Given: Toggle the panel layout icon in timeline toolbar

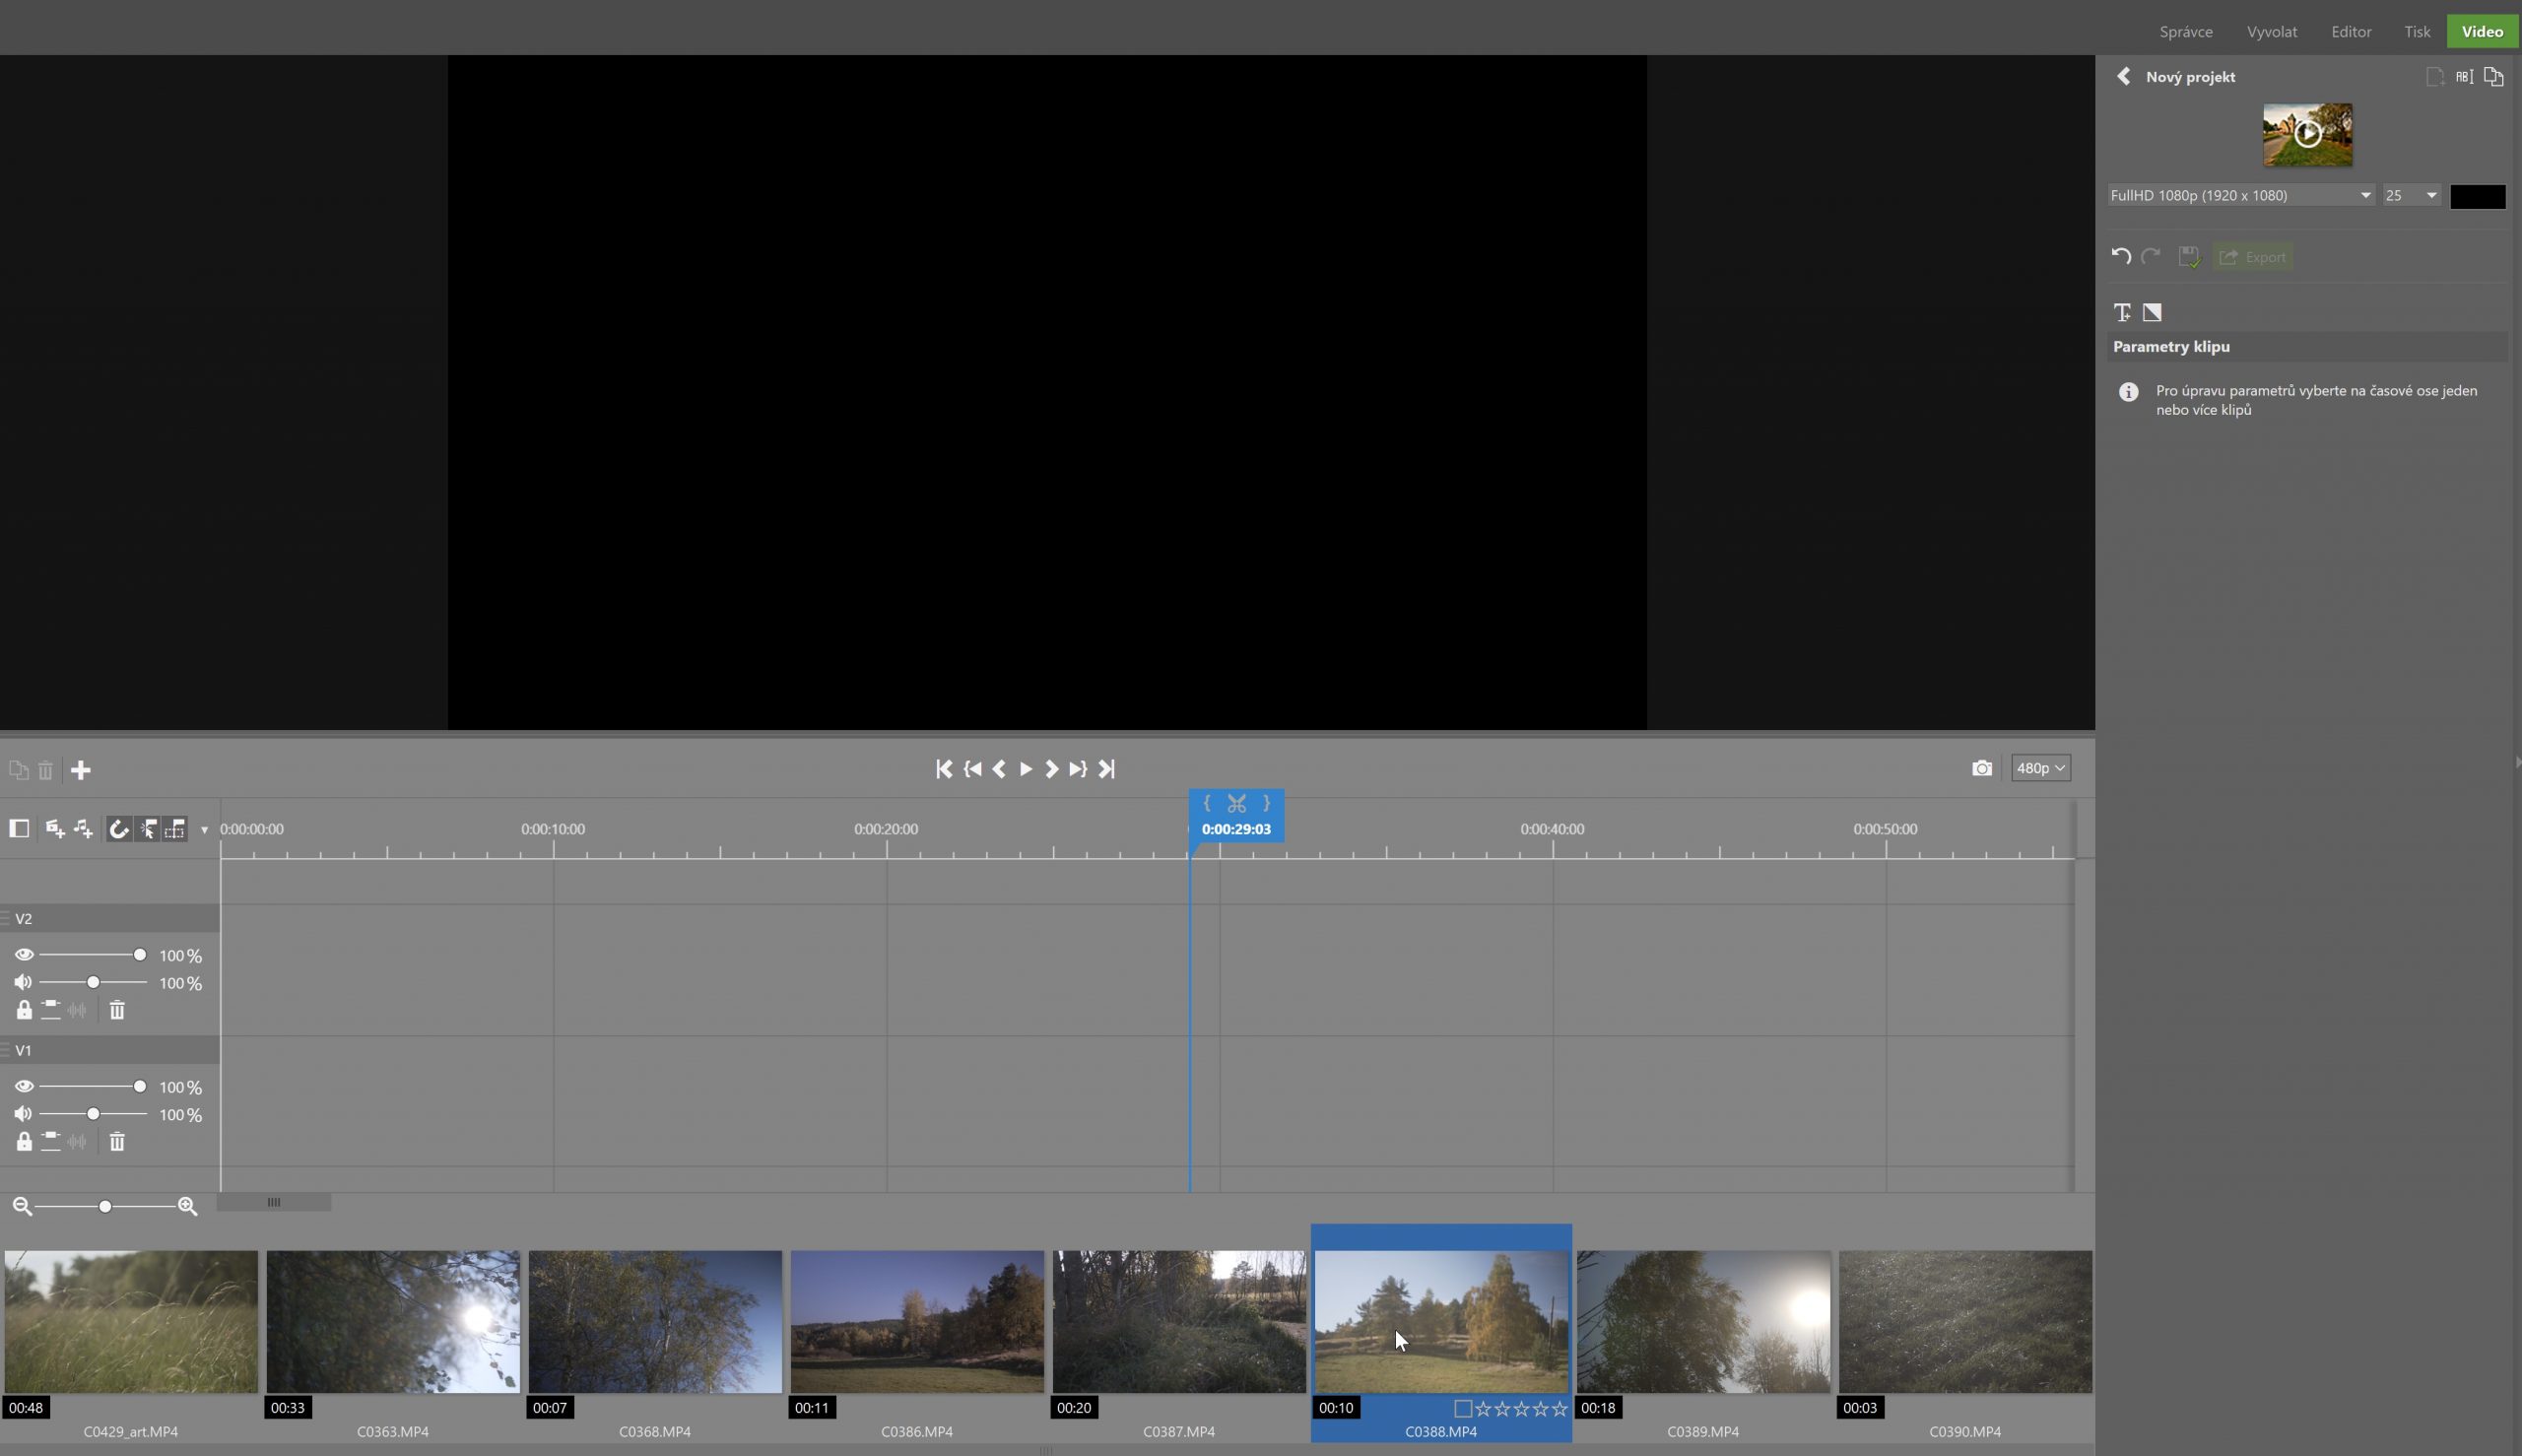Looking at the screenshot, I should click(x=19, y=828).
